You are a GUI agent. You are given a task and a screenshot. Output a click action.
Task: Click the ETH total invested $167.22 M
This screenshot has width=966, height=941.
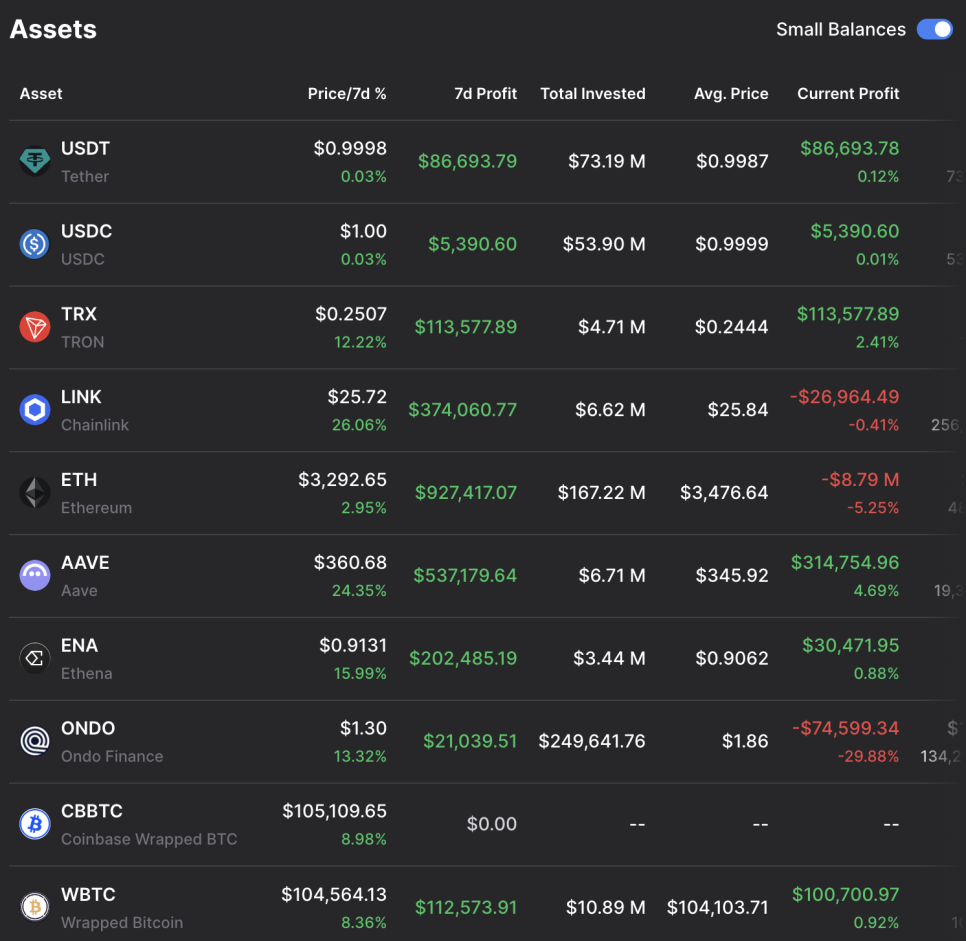coord(601,492)
